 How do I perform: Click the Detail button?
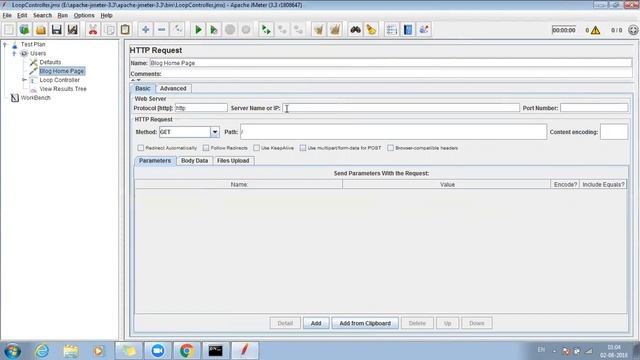(285, 323)
